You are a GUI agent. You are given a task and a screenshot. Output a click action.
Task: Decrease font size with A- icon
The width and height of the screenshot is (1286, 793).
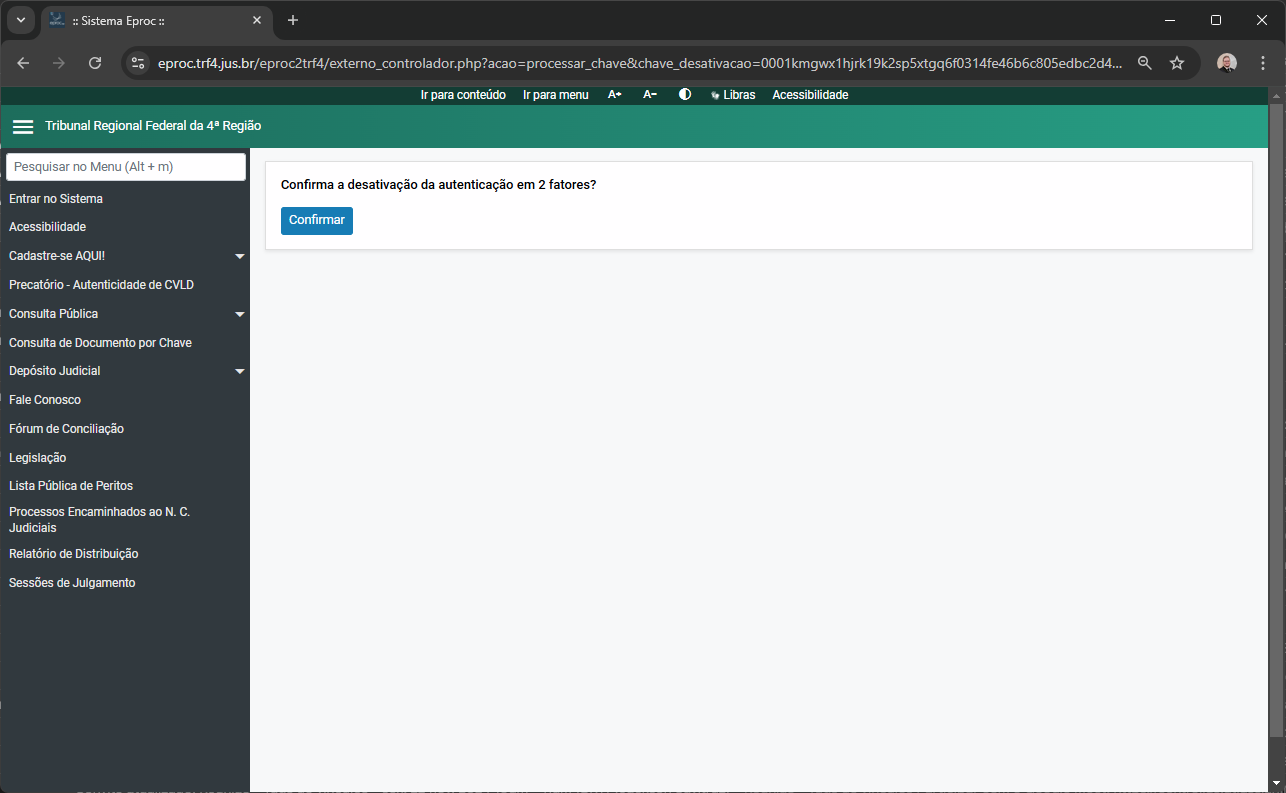650,95
